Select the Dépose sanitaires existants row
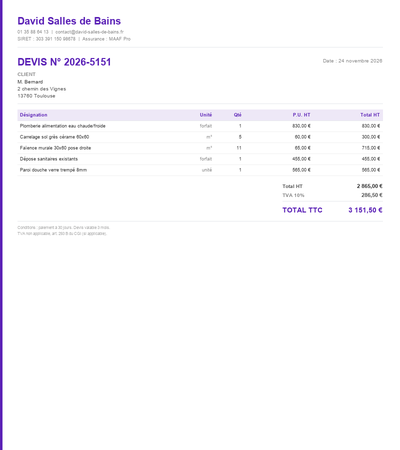 [200, 159]
